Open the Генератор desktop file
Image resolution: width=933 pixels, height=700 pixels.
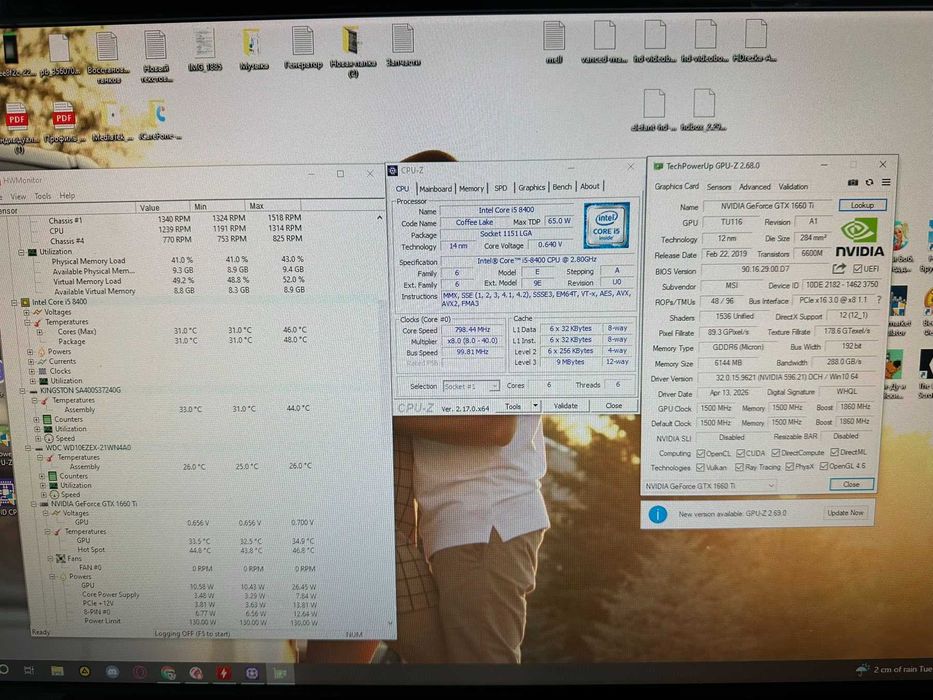[x=303, y=48]
